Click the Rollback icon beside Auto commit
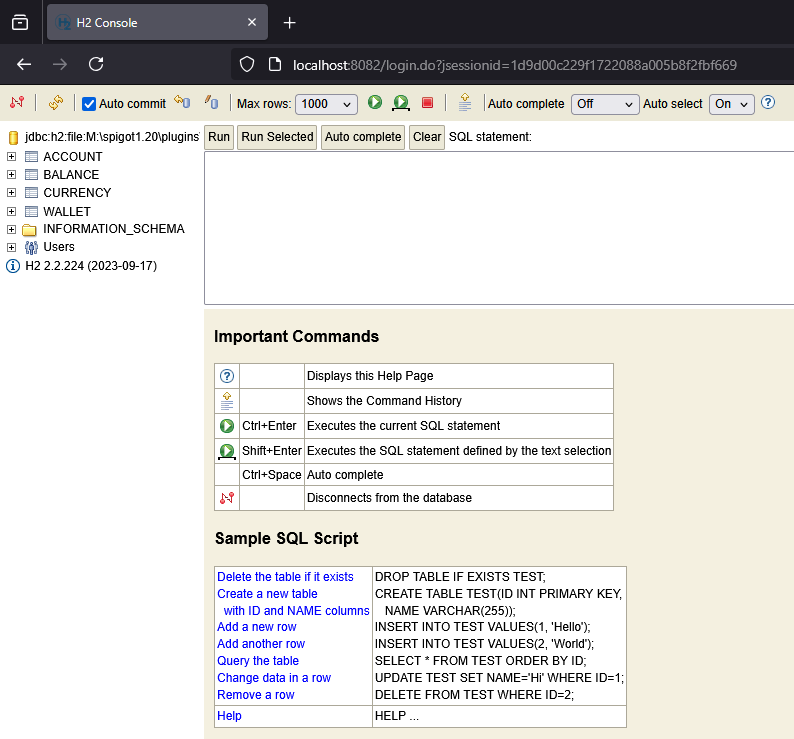The height and width of the screenshot is (739, 794). [x=182, y=102]
